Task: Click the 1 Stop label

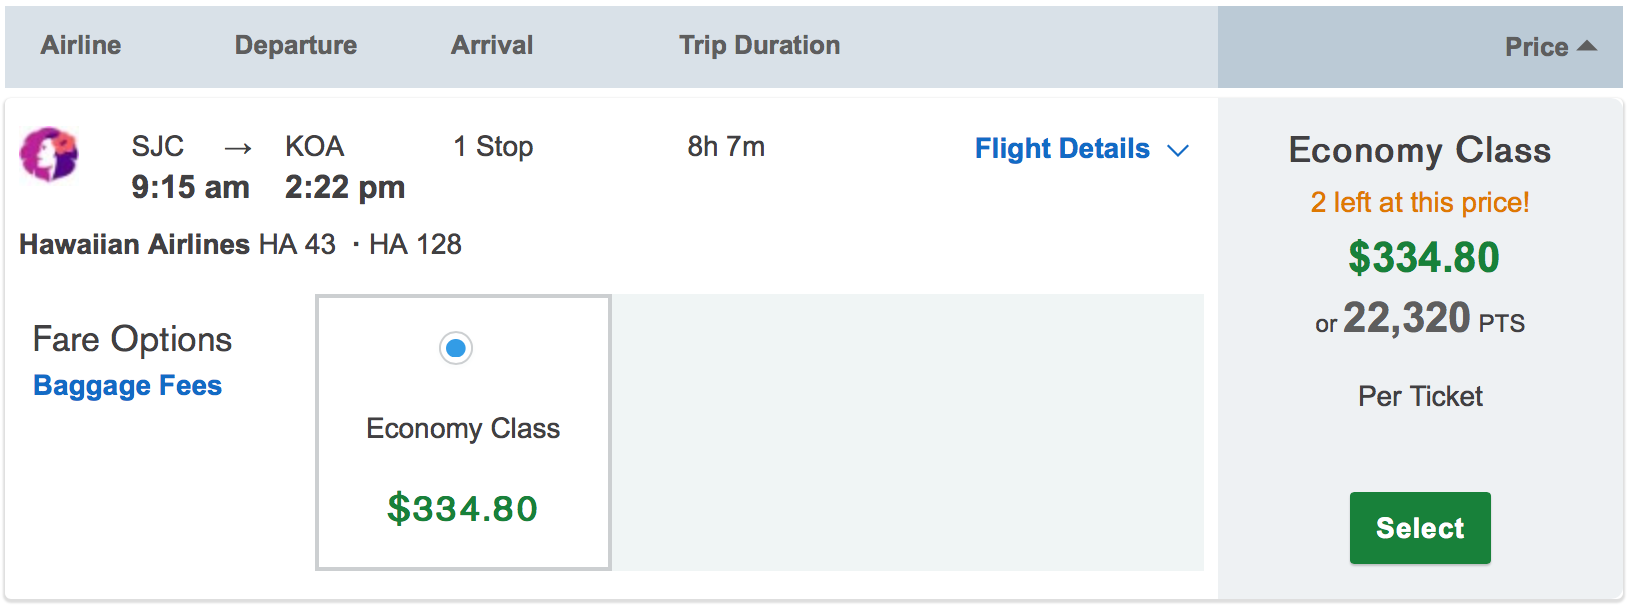Action: [x=493, y=147]
